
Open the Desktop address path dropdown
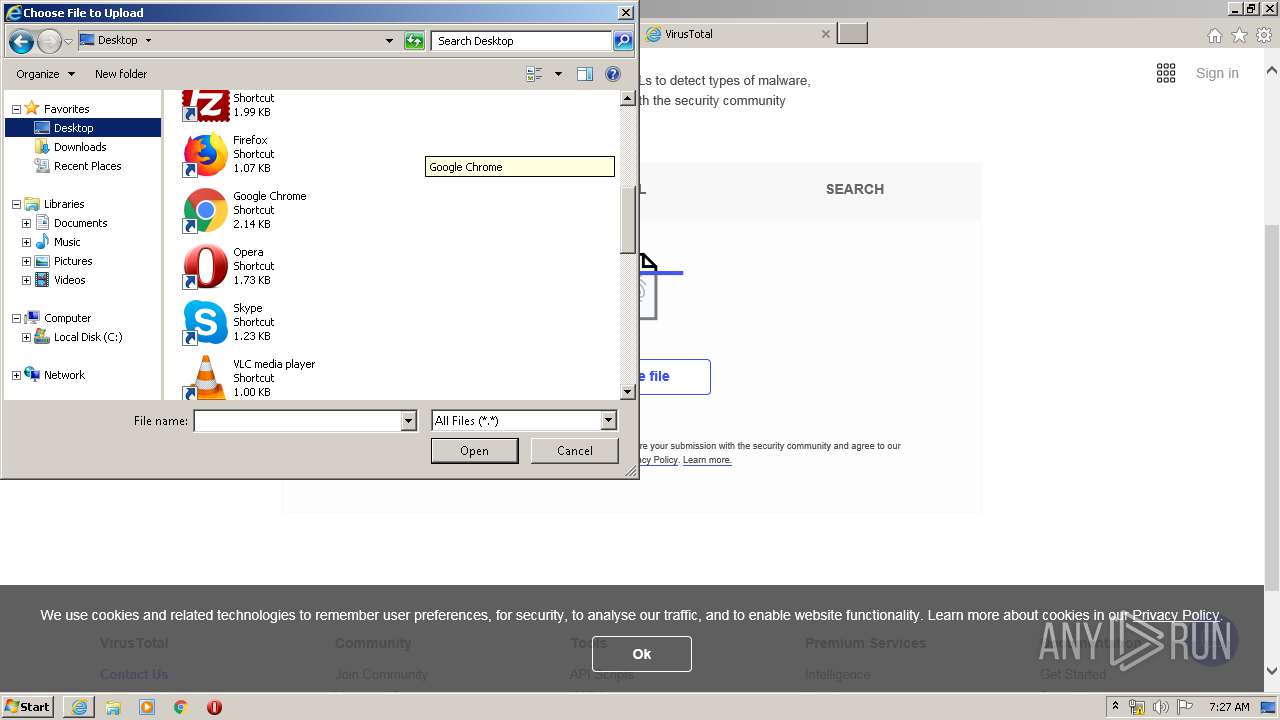coord(148,41)
